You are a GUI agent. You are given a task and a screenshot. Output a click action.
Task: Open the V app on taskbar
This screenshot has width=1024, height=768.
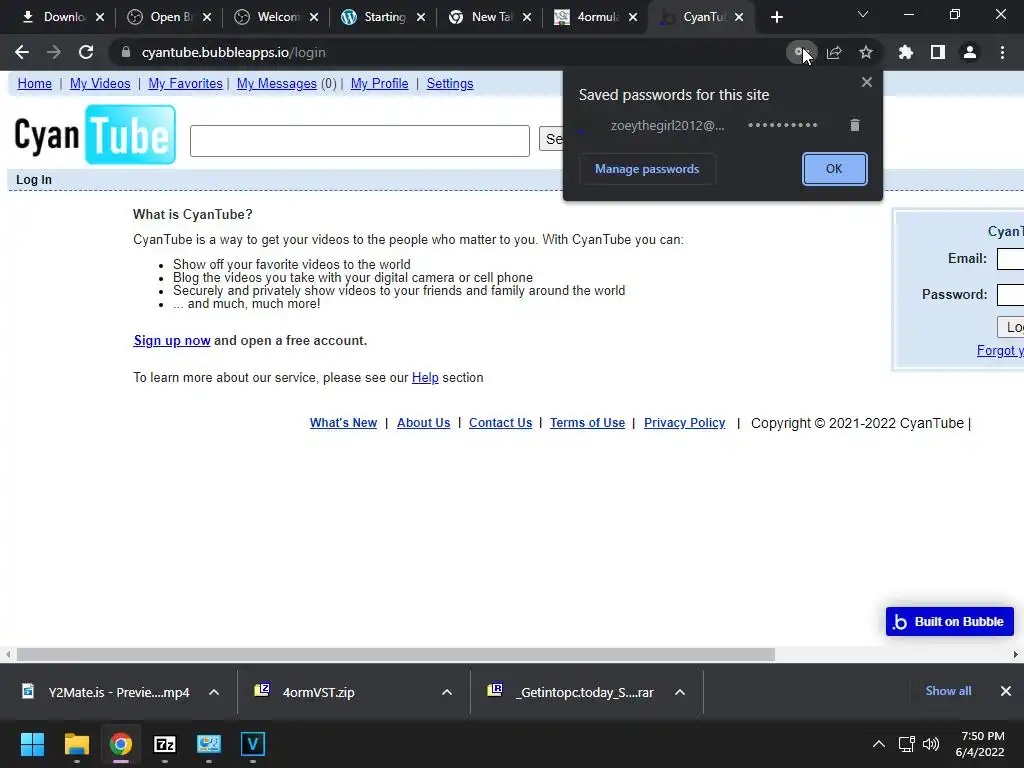(x=253, y=744)
